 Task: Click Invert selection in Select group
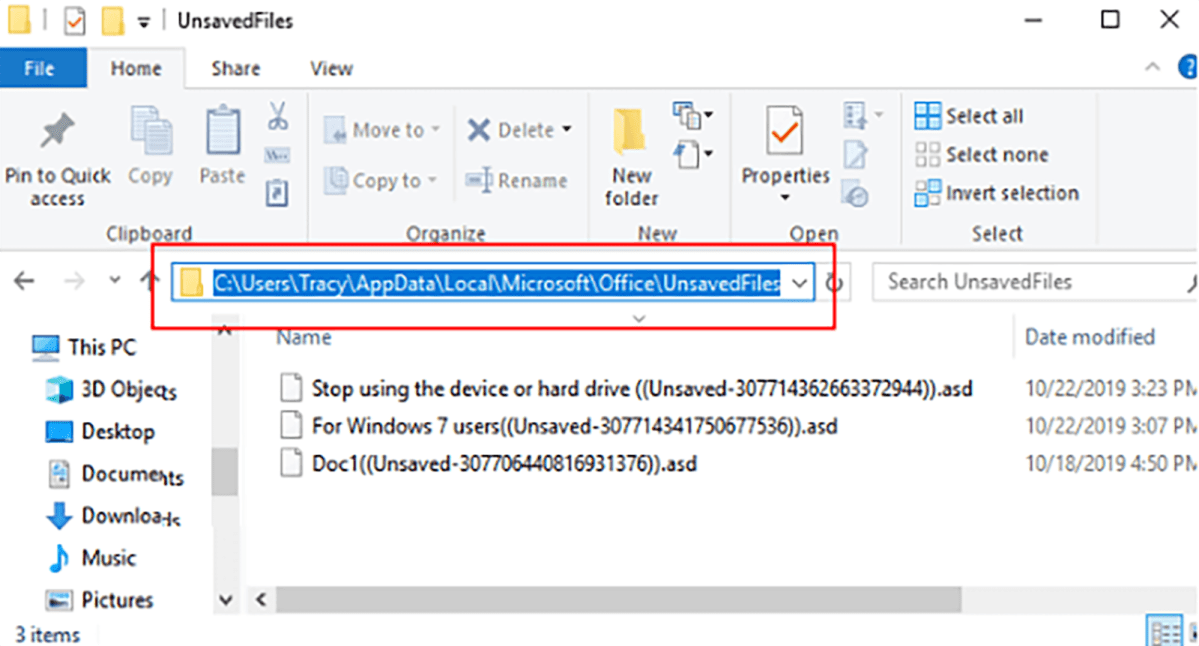pos(996,193)
